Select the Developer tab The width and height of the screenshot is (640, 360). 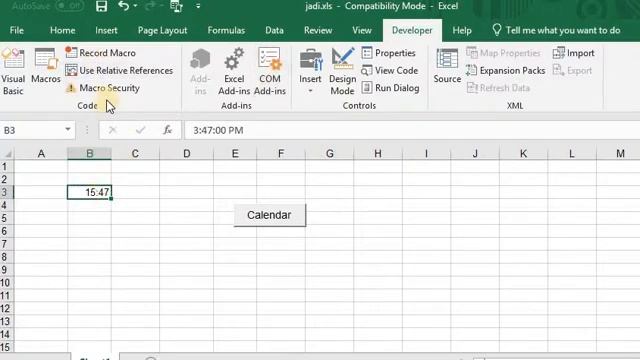412,31
